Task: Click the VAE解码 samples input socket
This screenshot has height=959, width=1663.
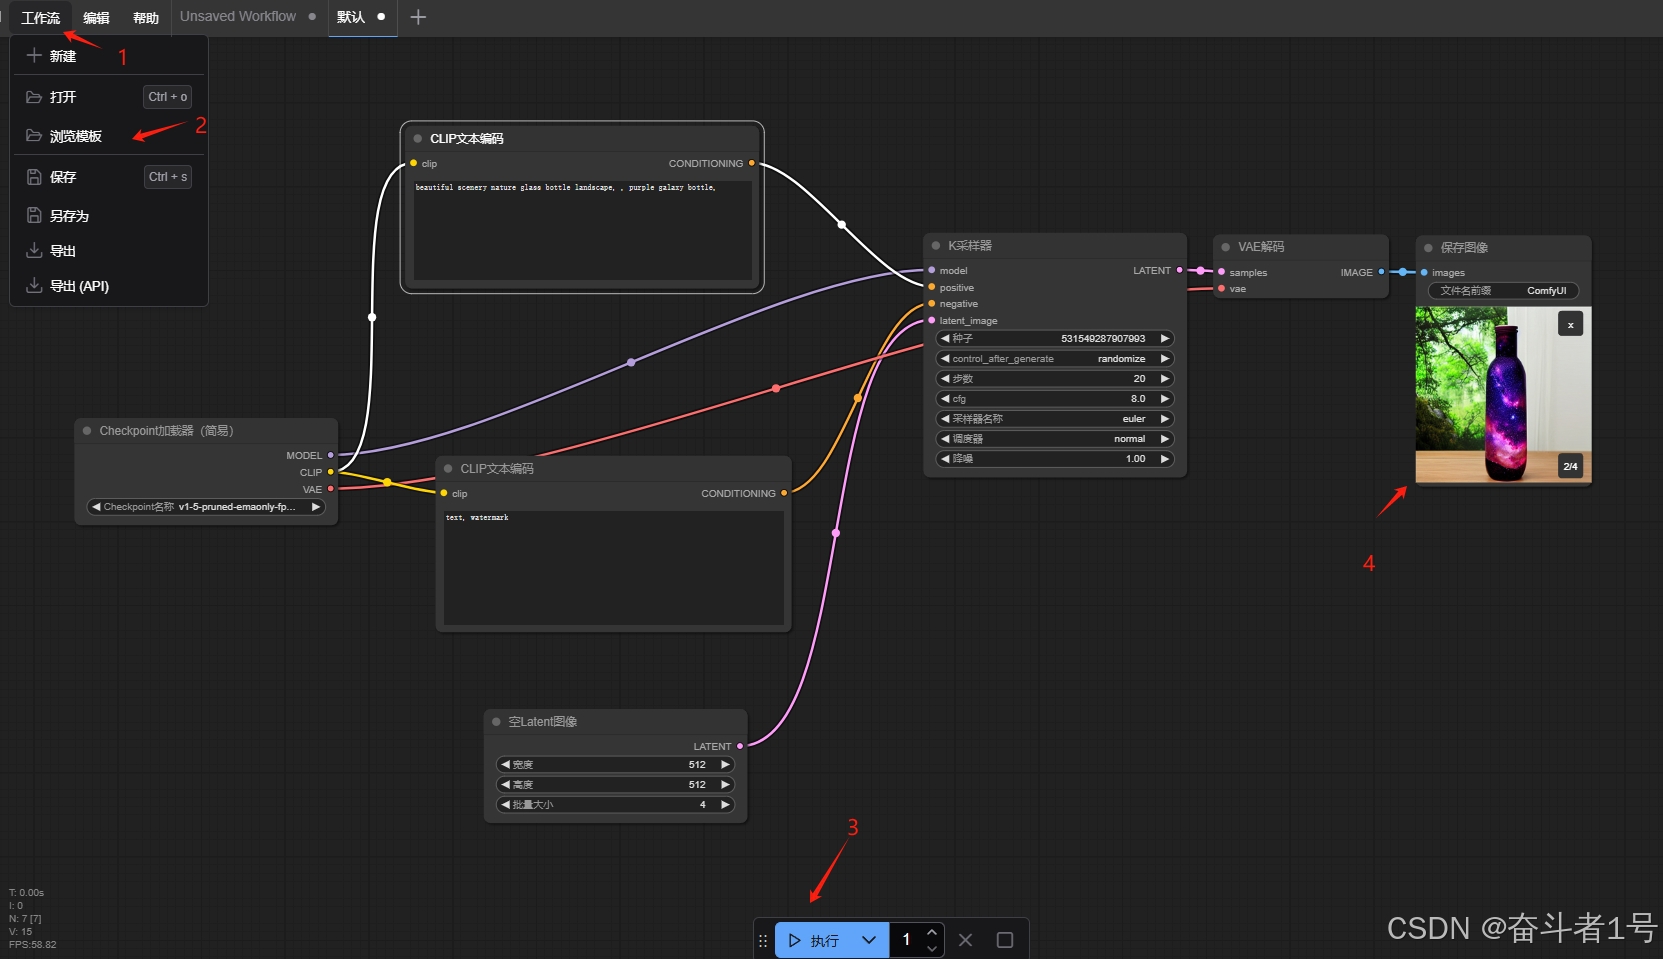Action: pos(1222,272)
